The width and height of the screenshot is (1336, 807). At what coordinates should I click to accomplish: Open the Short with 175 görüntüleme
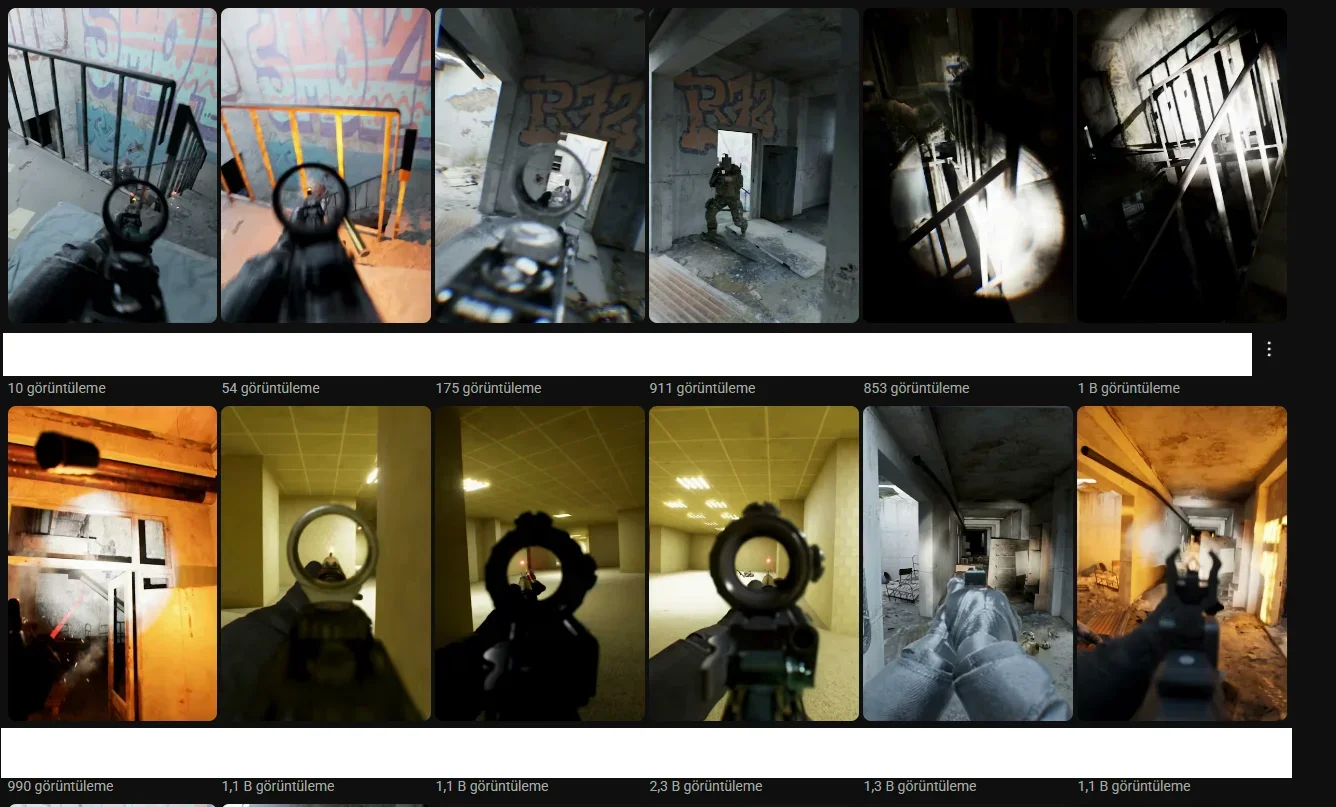point(540,166)
